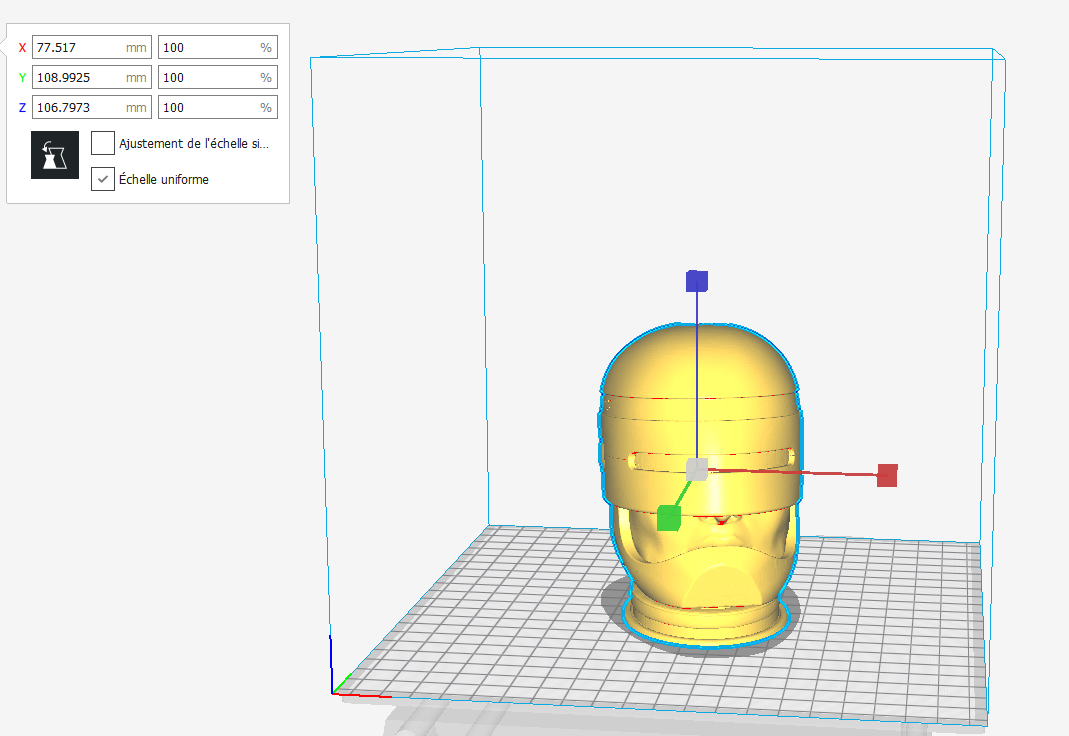Uncheck the "Échelle uniforme" checkbox

pos(103,179)
